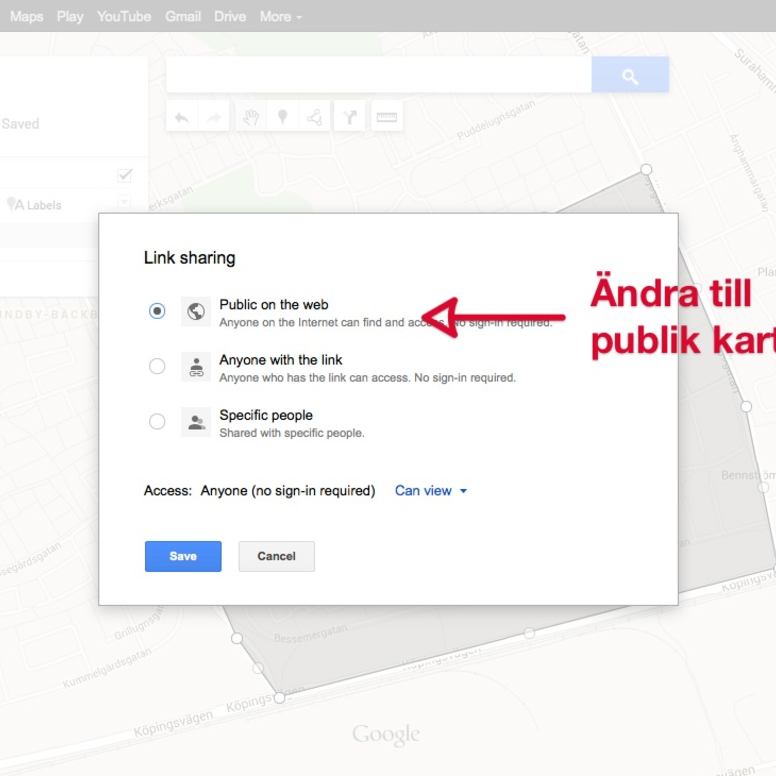
Task: Open YouTube from the top bar
Action: click(x=124, y=16)
